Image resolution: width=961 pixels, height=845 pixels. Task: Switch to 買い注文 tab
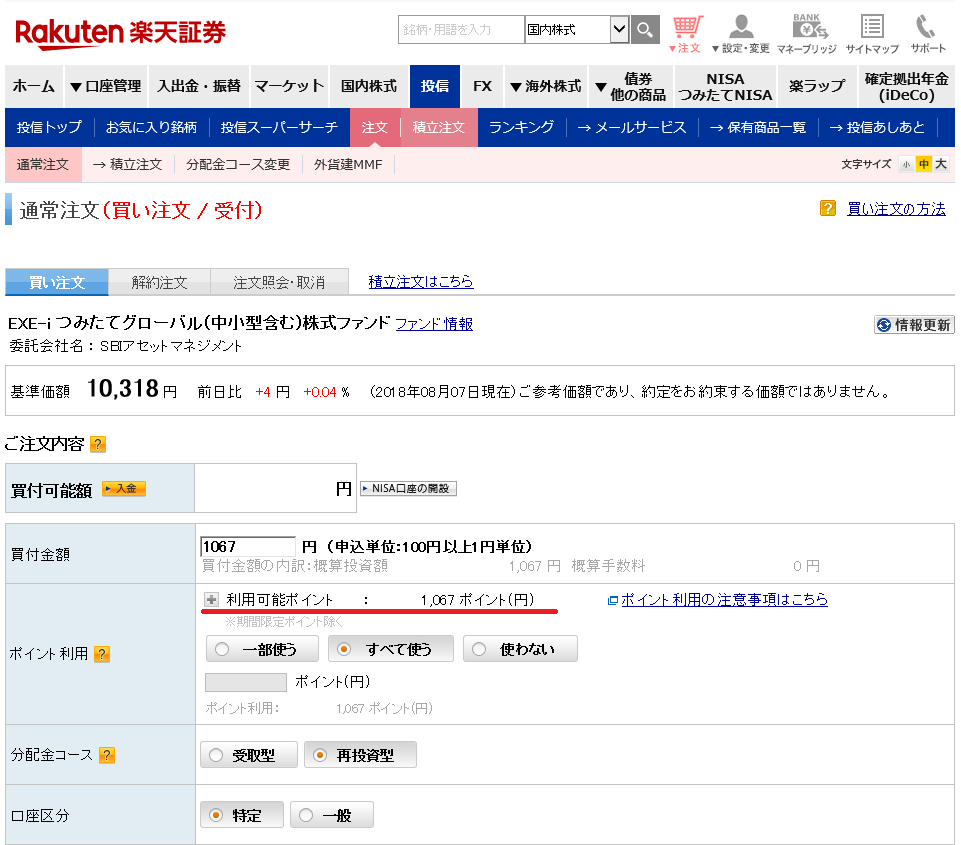[56, 282]
